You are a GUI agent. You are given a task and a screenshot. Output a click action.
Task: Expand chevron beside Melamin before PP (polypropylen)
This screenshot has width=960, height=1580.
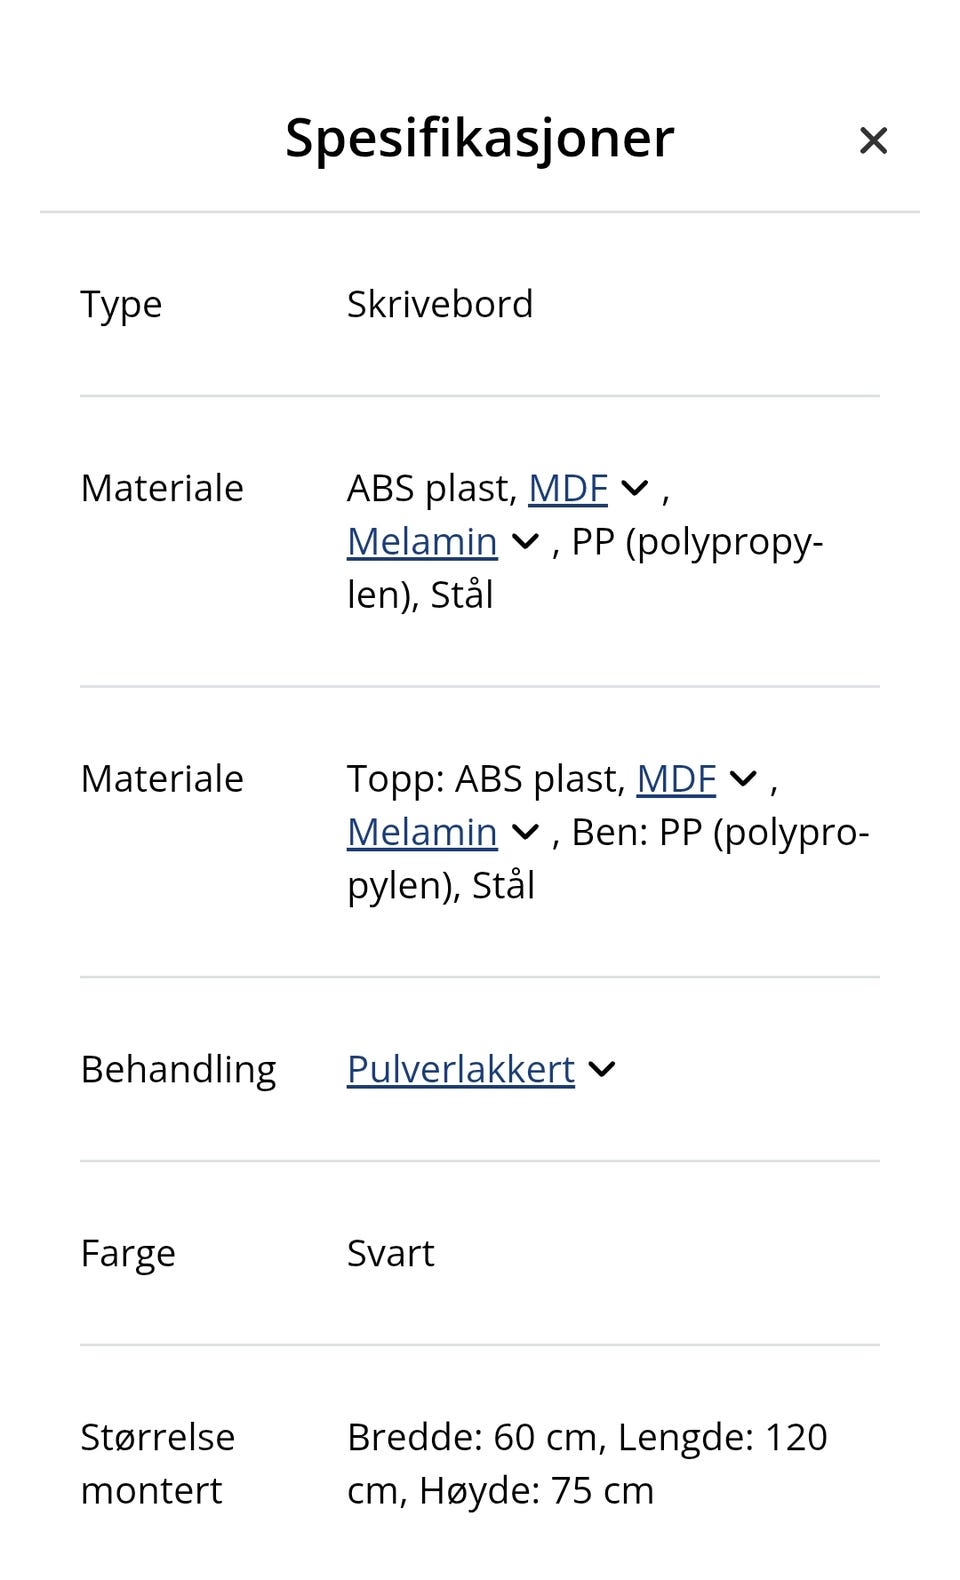pos(525,542)
